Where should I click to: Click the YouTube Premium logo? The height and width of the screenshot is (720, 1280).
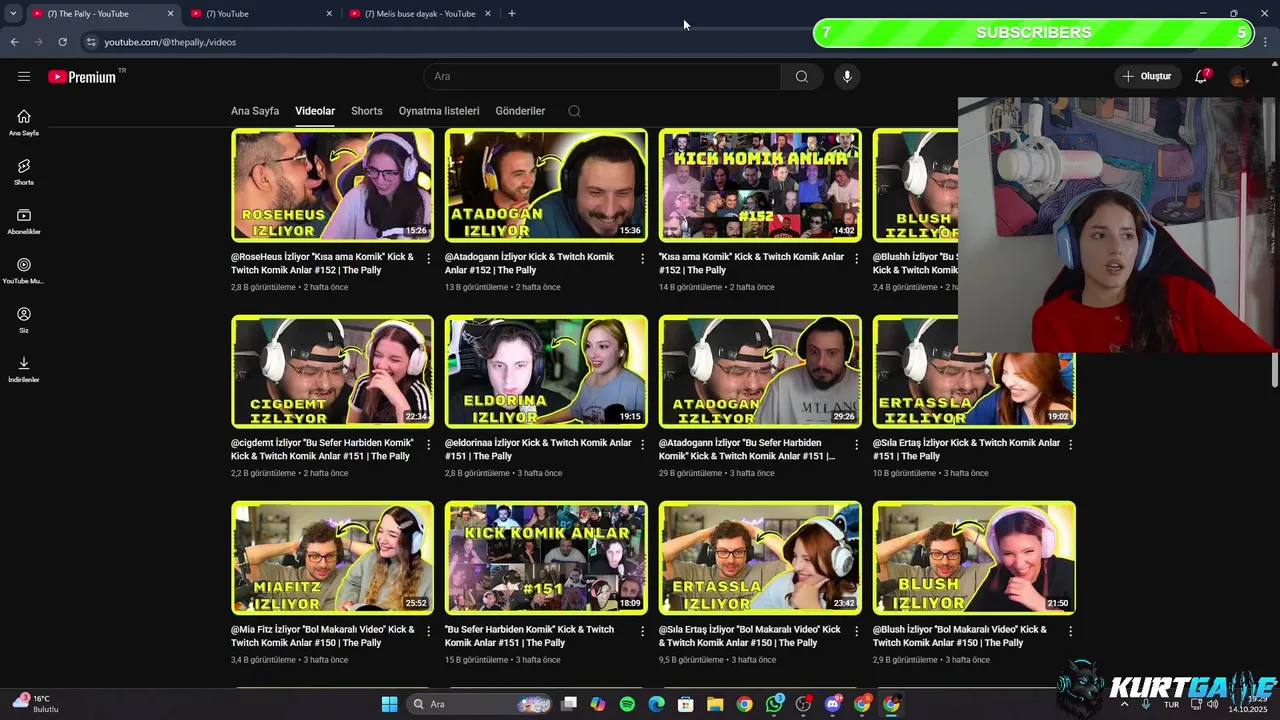pyautogui.click(x=82, y=77)
